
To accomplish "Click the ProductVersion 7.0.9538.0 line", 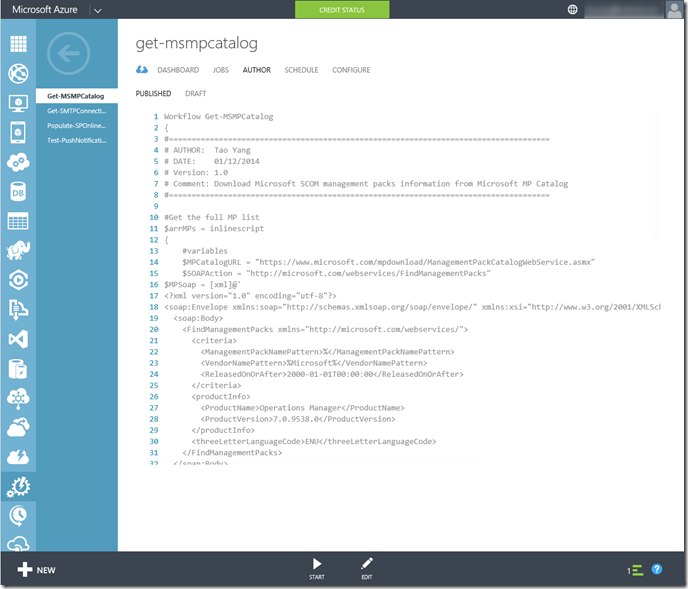I will (298, 419).
